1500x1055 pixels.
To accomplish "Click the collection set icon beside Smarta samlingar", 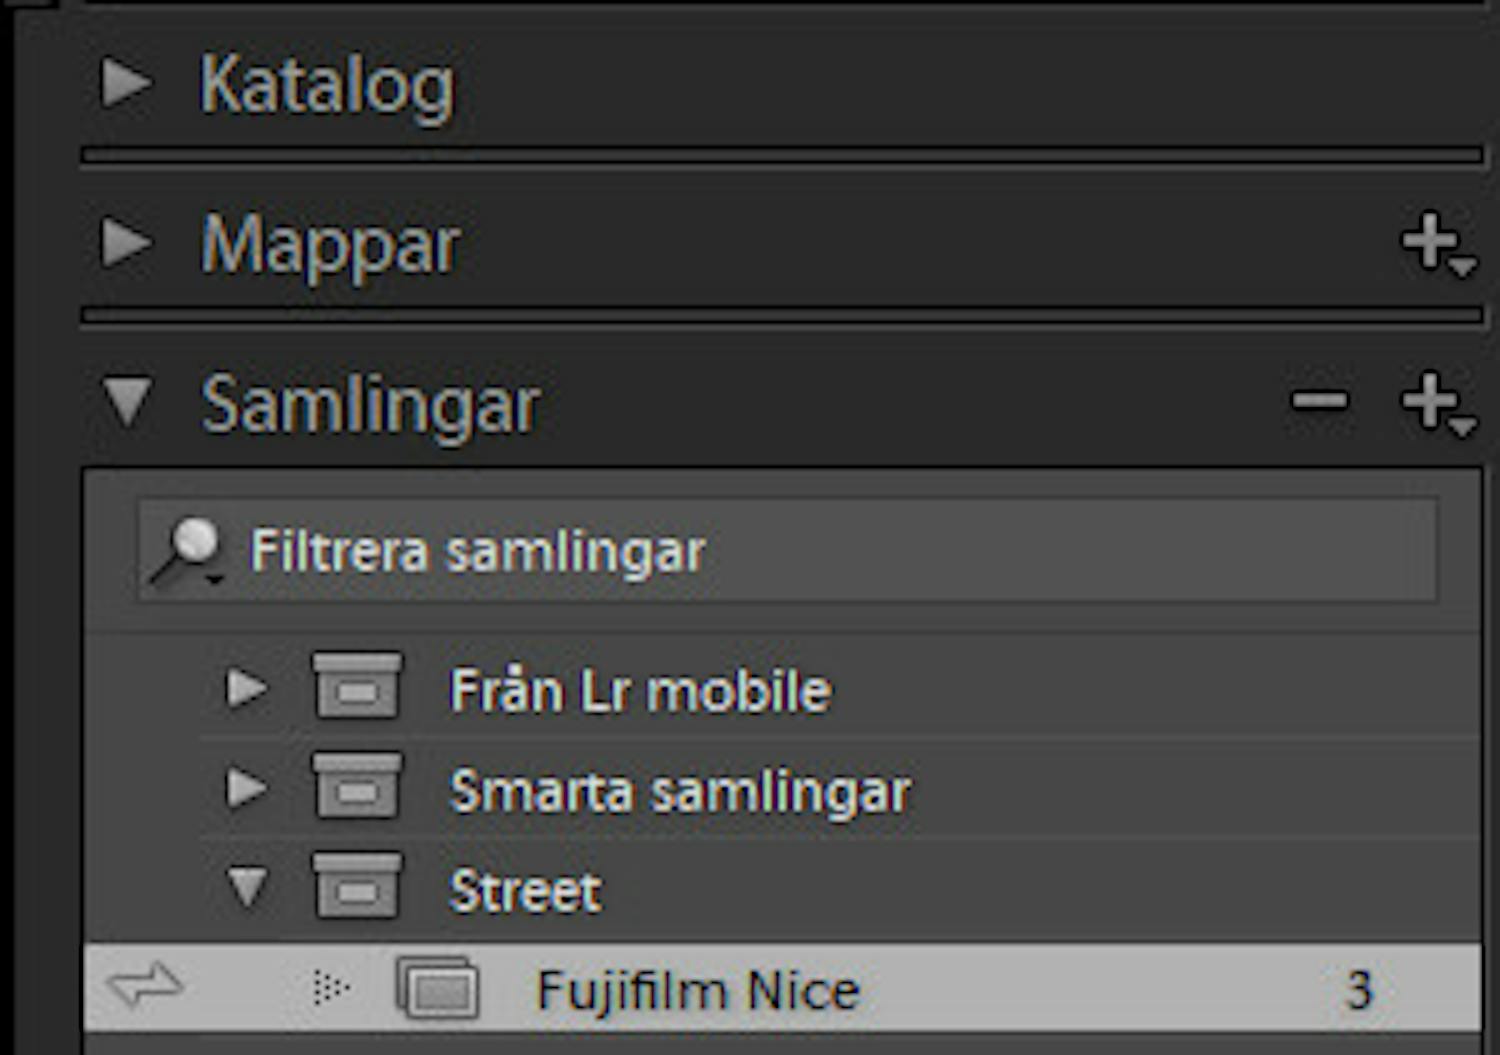I will pos(357,789).
